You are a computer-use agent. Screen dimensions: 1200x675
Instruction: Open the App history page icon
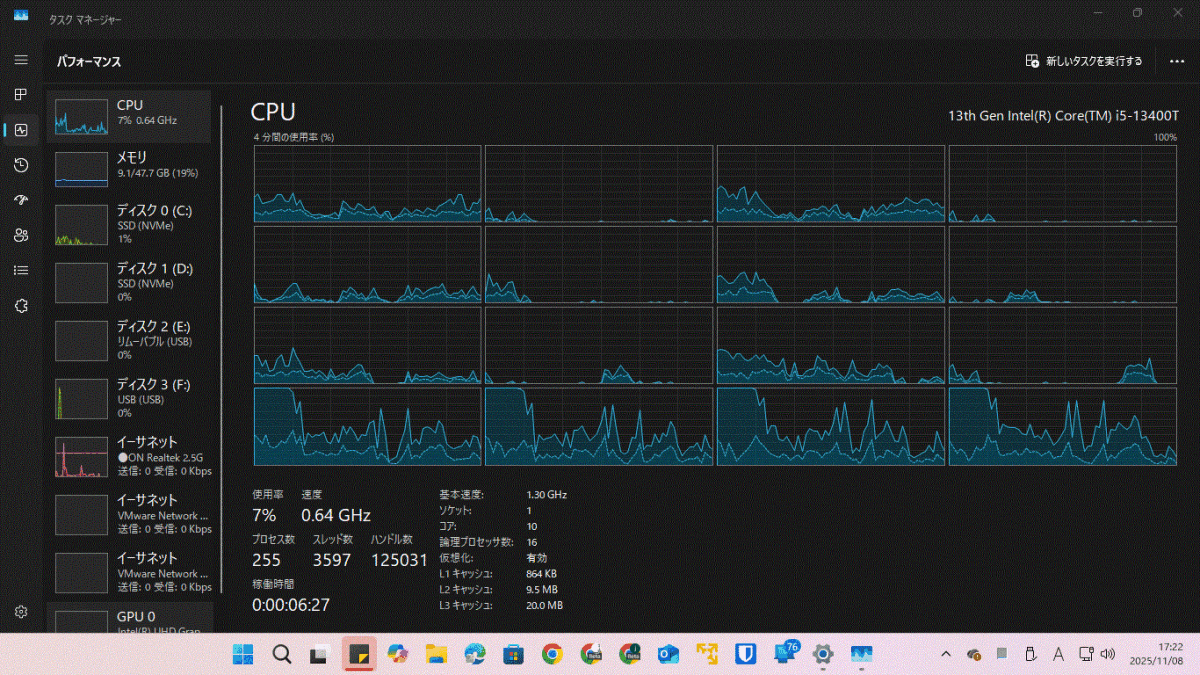coord(20,165)
